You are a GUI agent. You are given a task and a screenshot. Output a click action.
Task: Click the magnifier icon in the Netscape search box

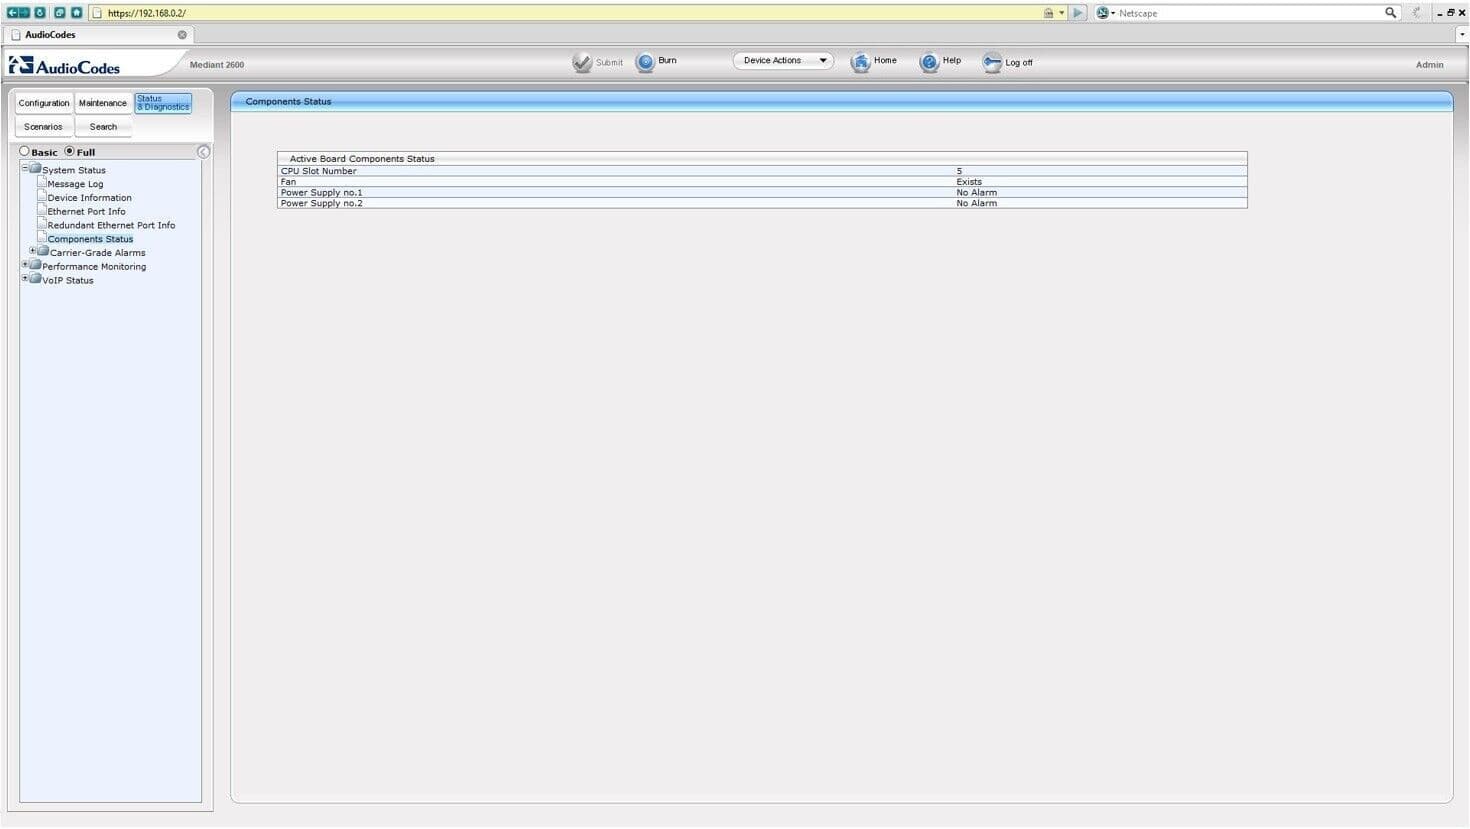click(1390, 13)
